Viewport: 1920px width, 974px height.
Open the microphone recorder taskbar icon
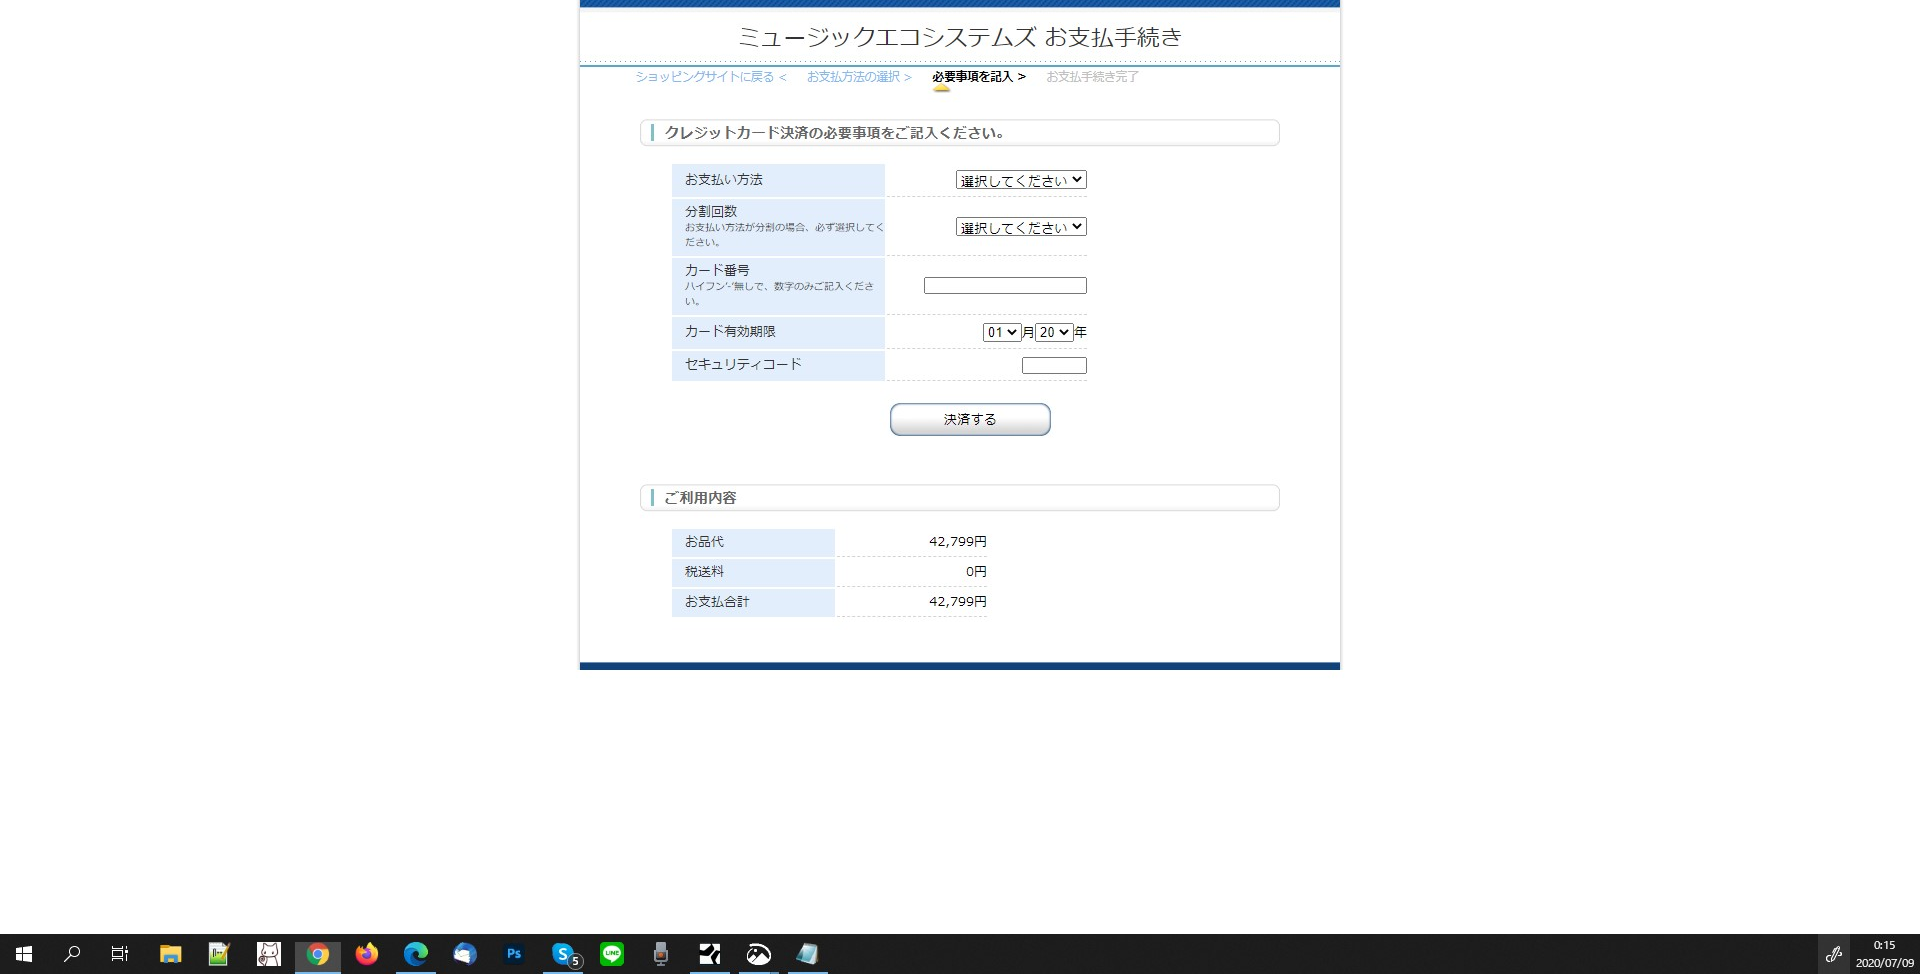point(661,954)
